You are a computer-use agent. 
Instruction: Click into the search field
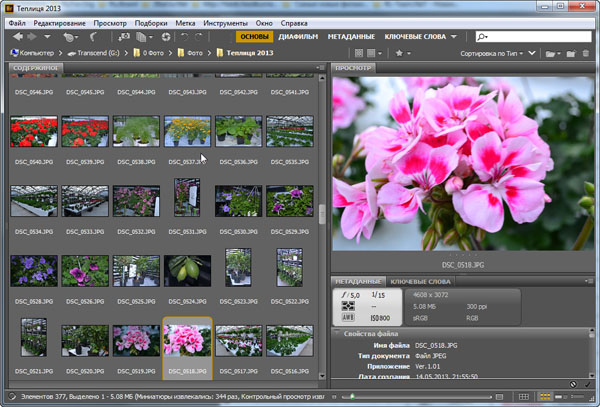click(533, 37)
